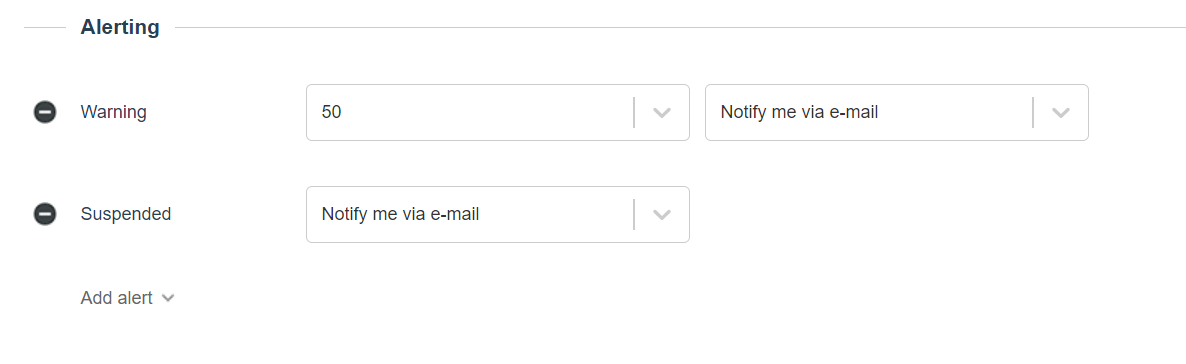
Task: Remove the Suspended alert with minus icon
Action: coord(45,214)
